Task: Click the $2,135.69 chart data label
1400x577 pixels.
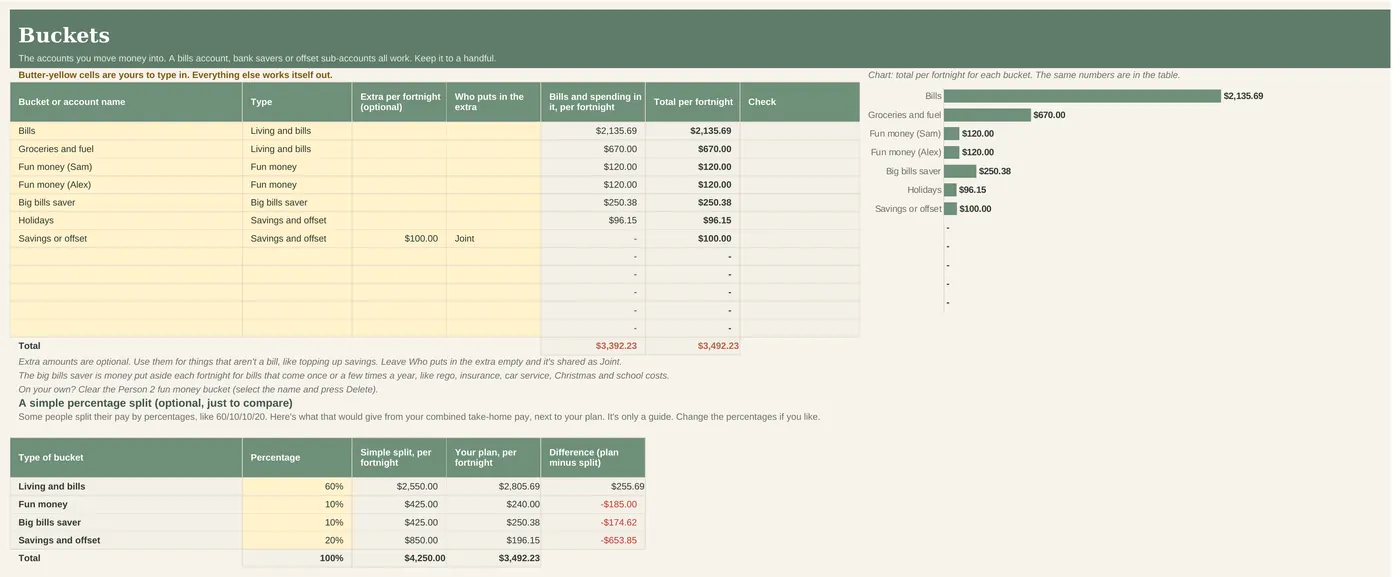Action: tap(1243, 96)
